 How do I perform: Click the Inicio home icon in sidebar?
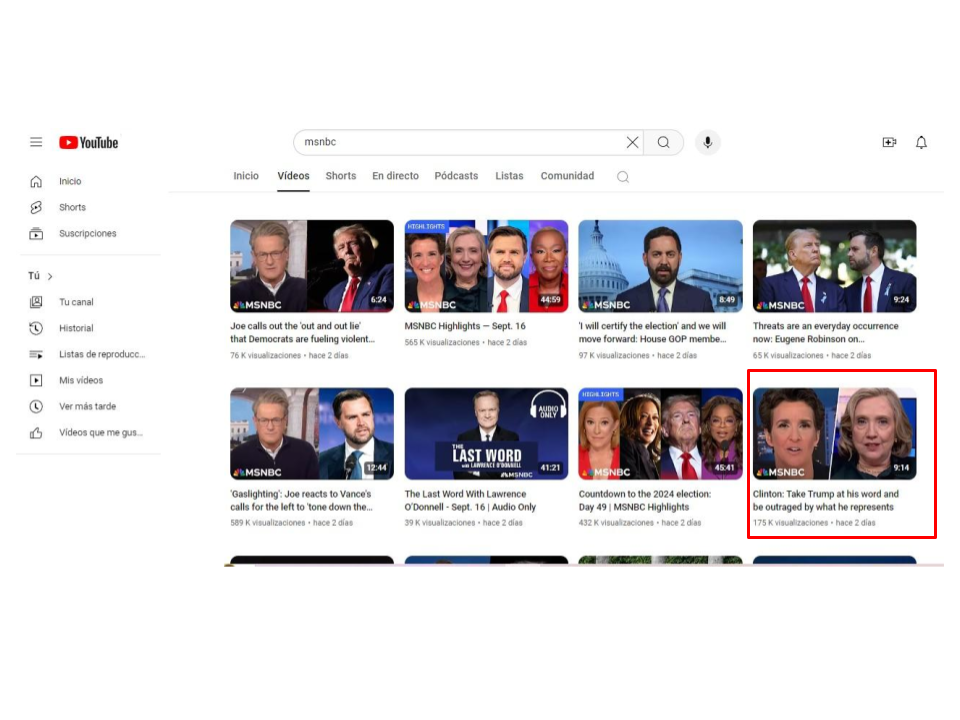36,181
